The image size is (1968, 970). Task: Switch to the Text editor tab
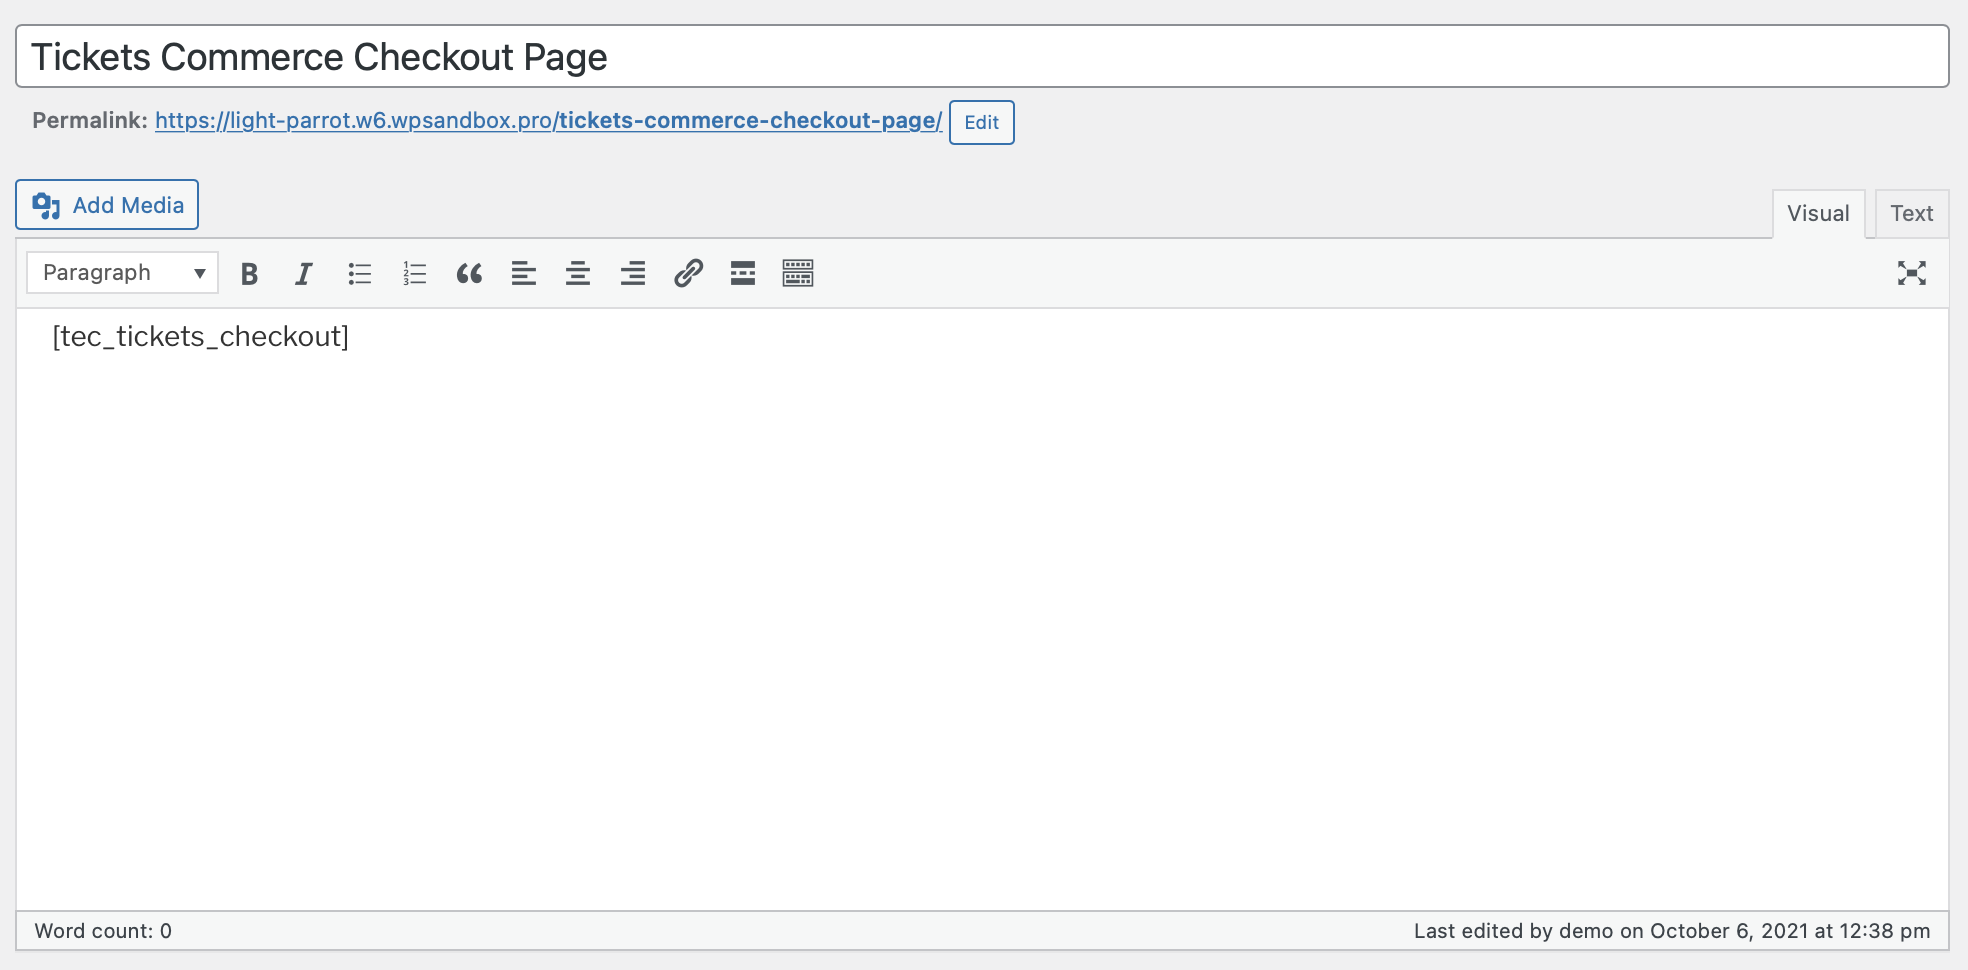[1911, 214]
